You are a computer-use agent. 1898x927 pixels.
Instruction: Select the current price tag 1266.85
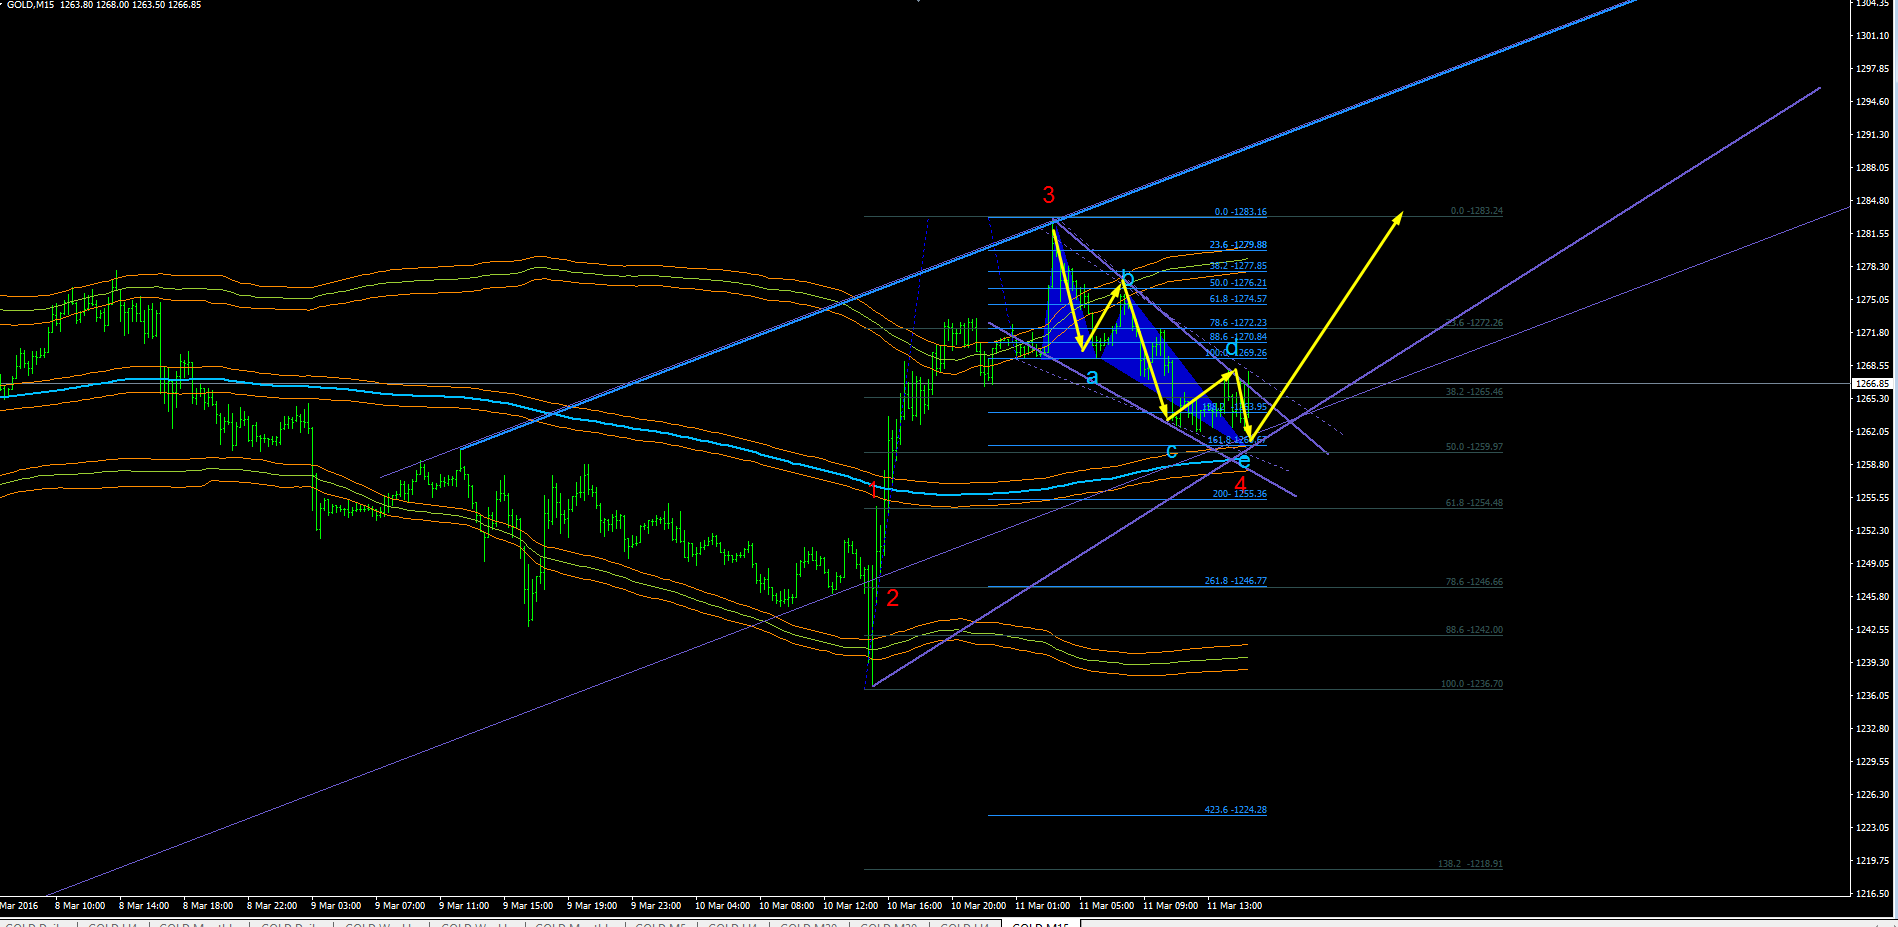pos(1872,383)
